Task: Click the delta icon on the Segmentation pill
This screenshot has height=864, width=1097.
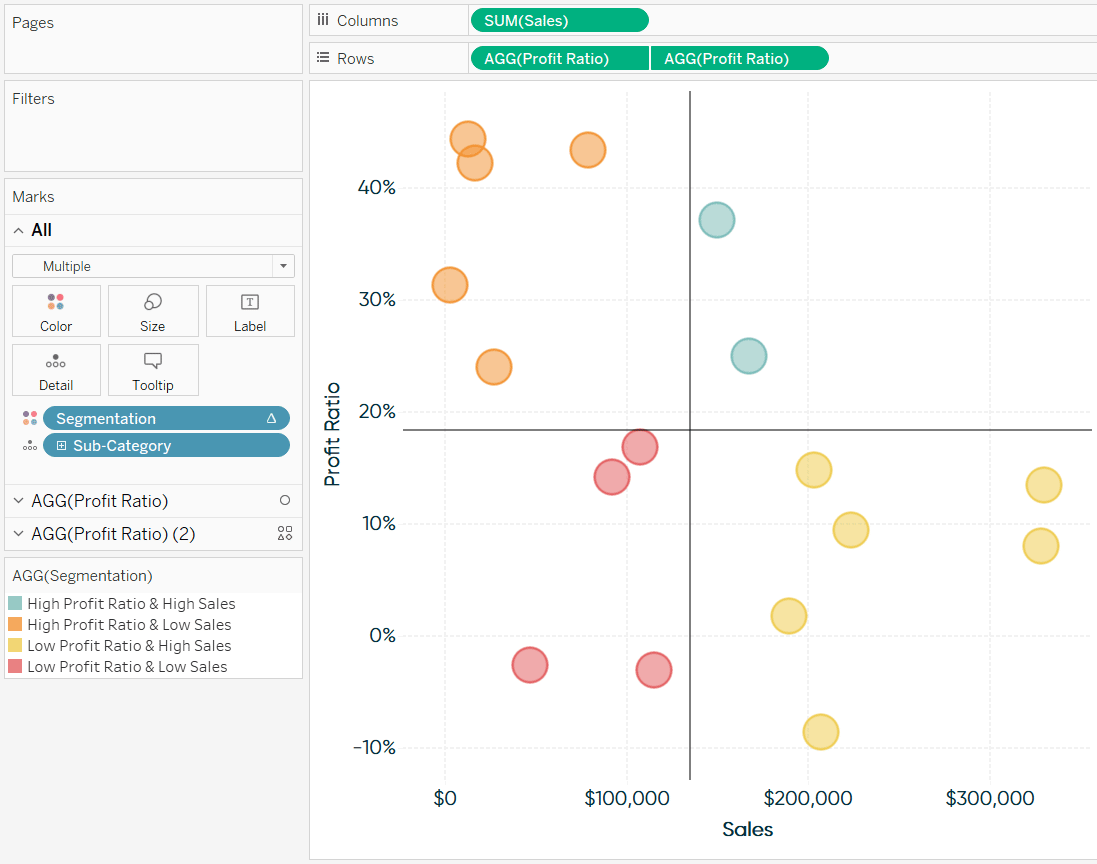Action: (x=271, y=418)
